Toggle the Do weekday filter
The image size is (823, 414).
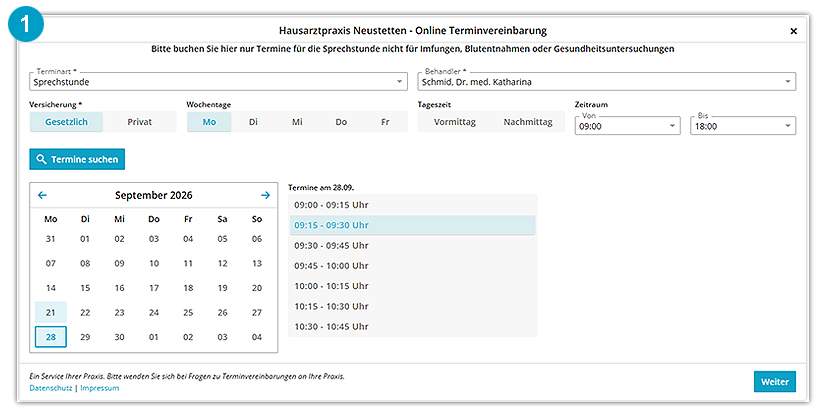click(341, 122)
